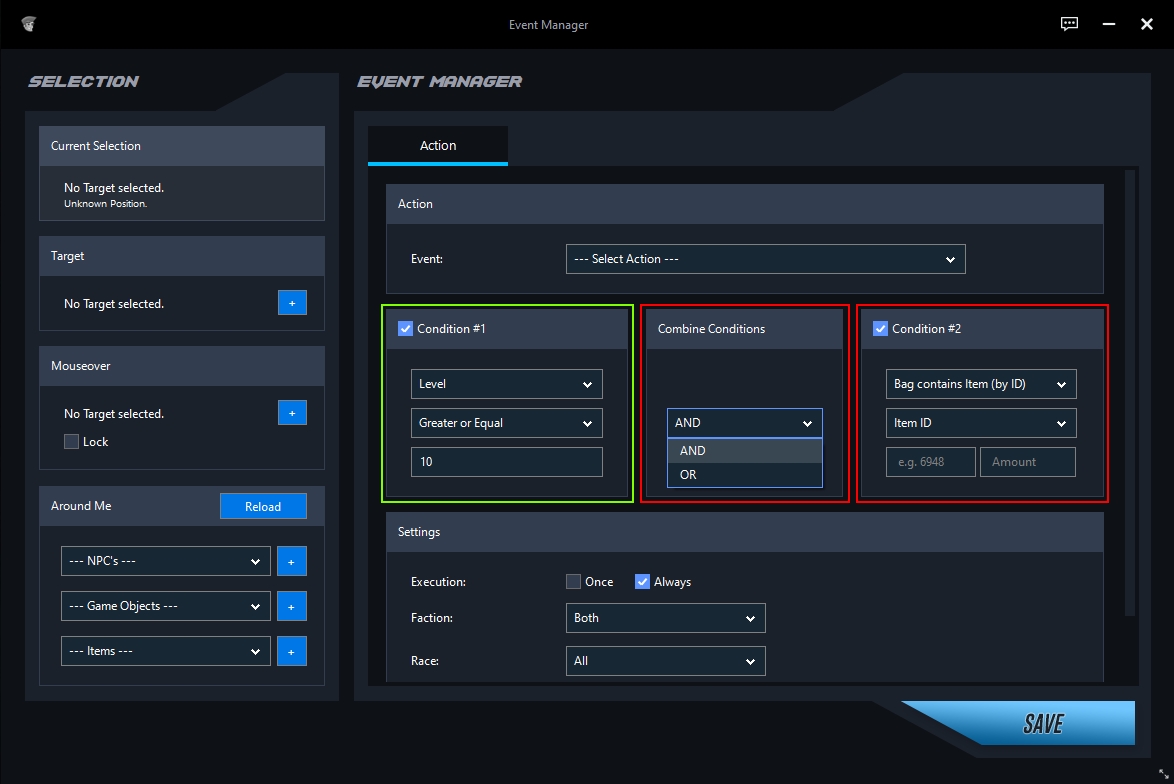Viewport: 1174px width, 784px height.
Task: Click the resize grip icon in corner
Action: click(x=1163, y=774)
